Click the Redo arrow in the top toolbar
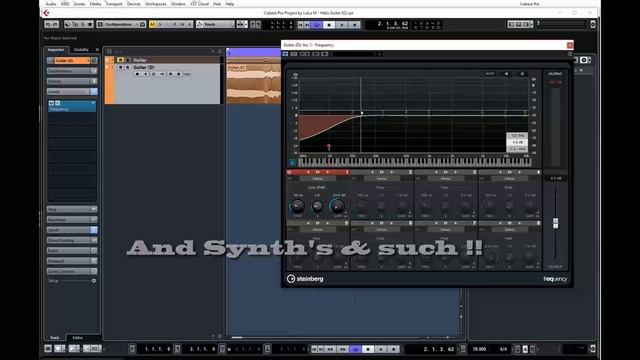Viewport: 640px width, 360px height. (x=56, y=24)
